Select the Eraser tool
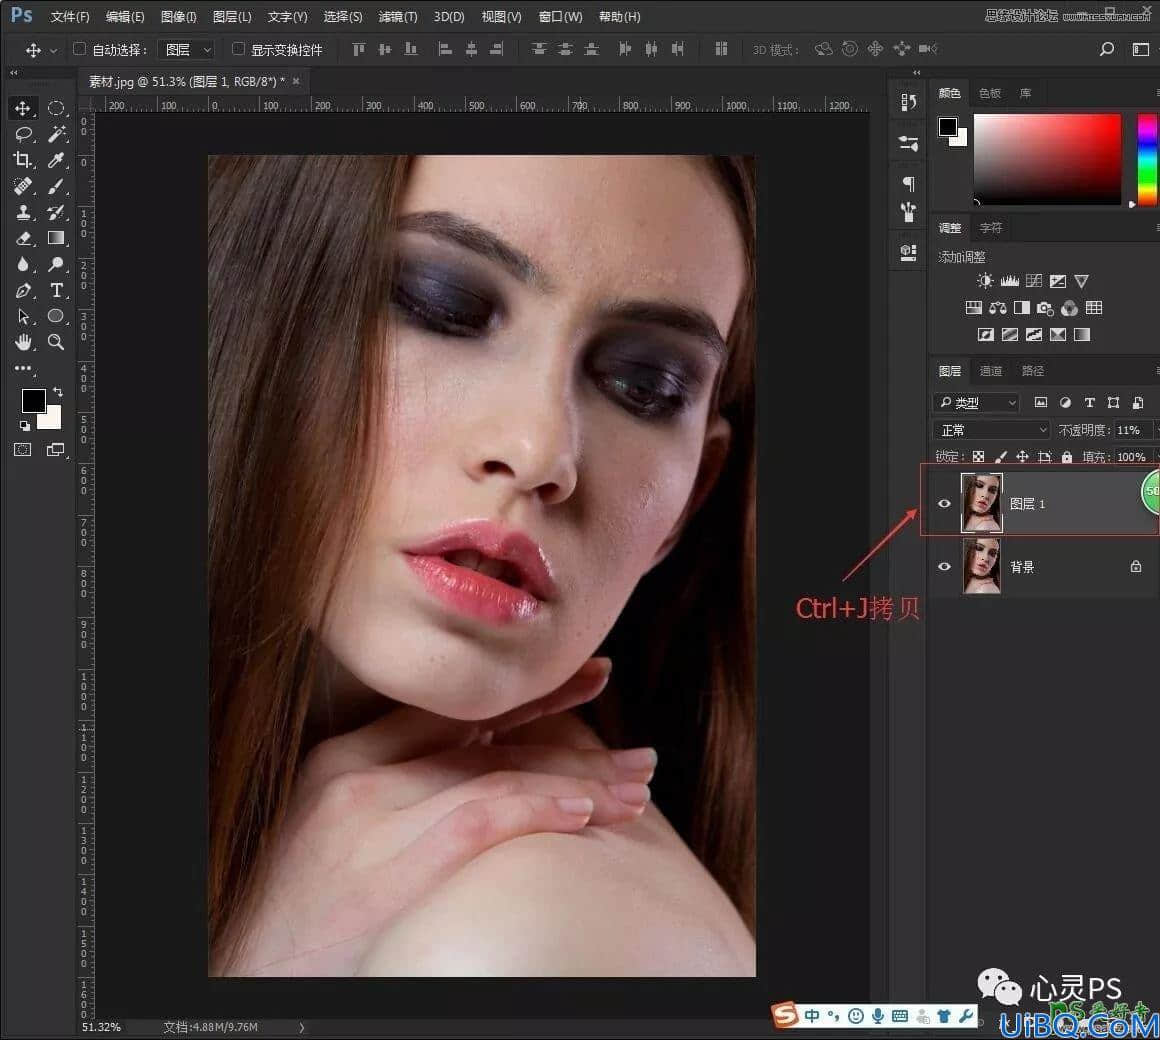1160x1040 pixels. click(22, 238)
